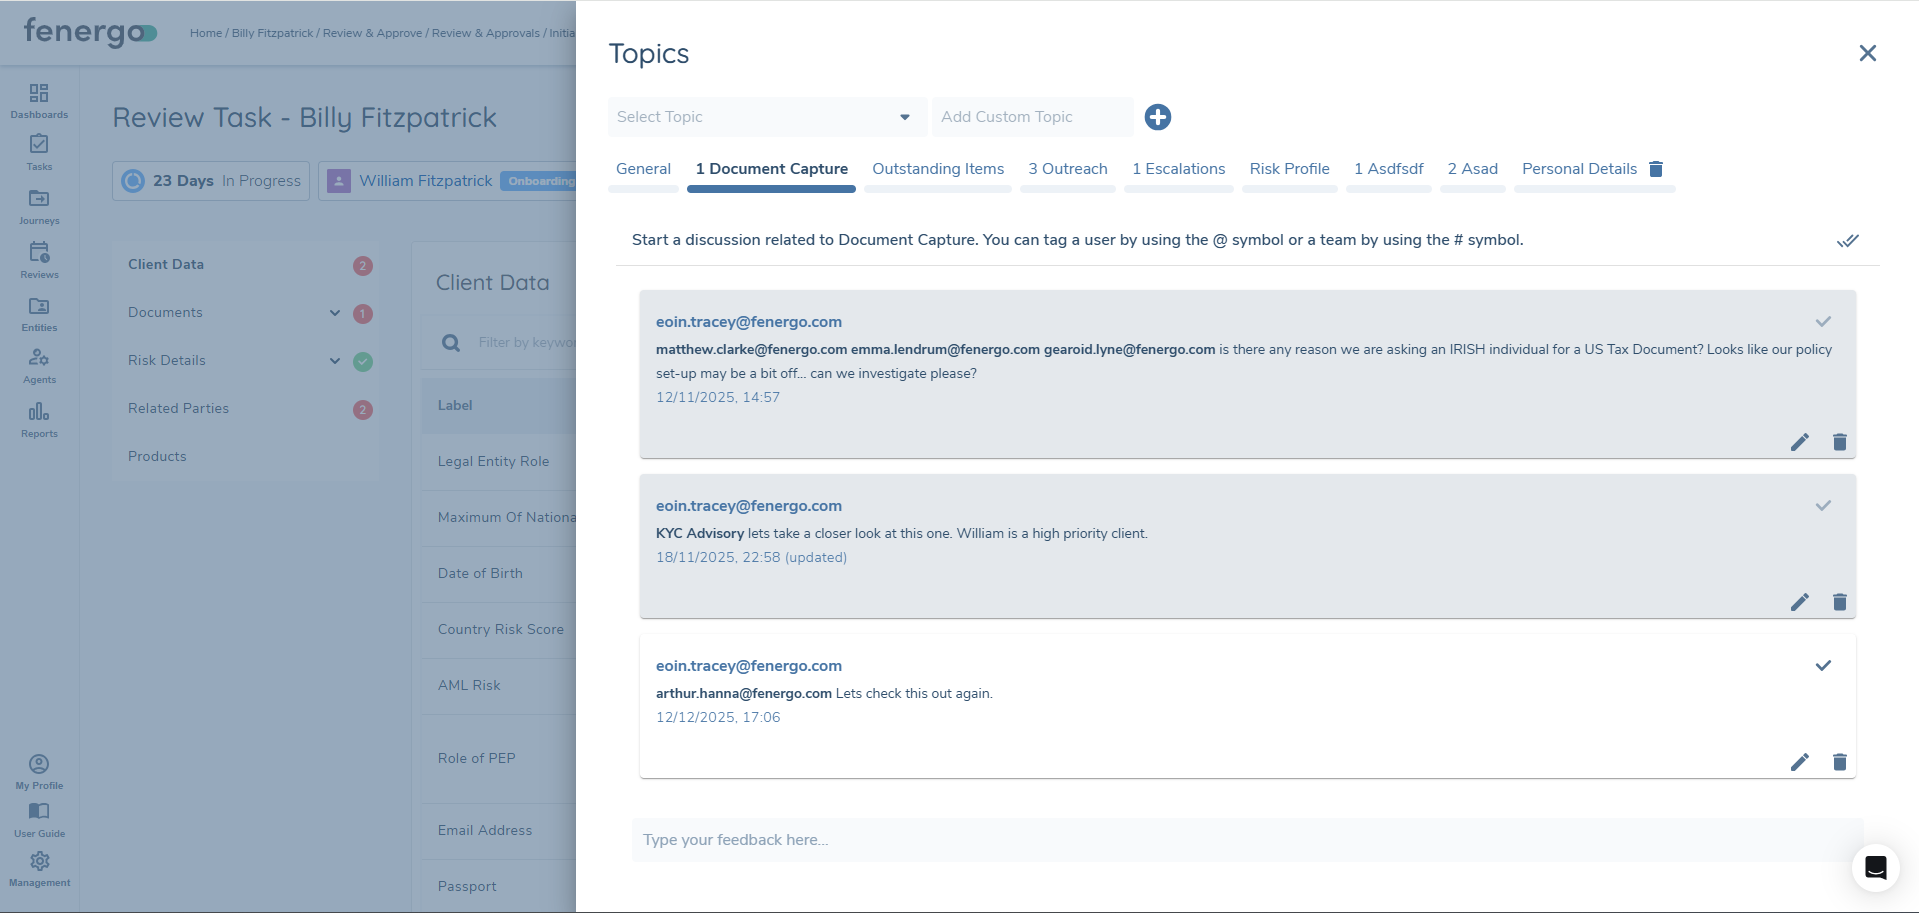Expand the Documents section
The height and width of the screenshot is (913, 1919).
(334, 313)
